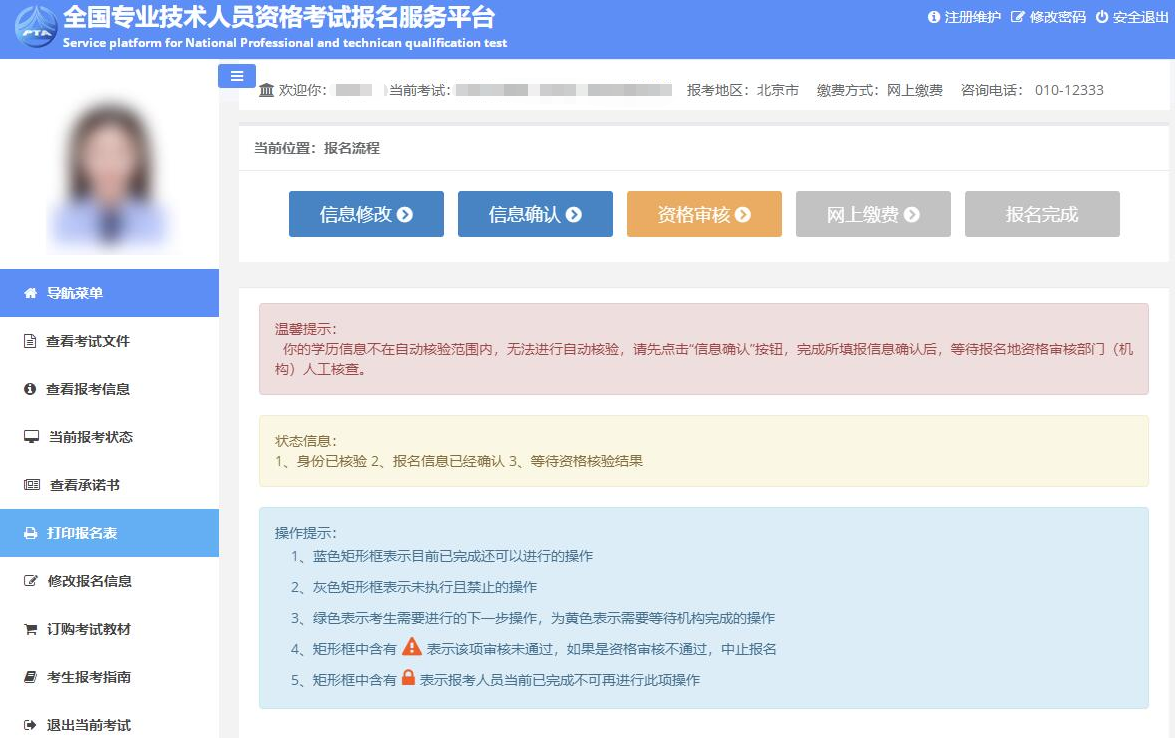This screenshot has width=1175, height=738.
Task: Open 考生报考指南 menu entry
Action: 90,677
